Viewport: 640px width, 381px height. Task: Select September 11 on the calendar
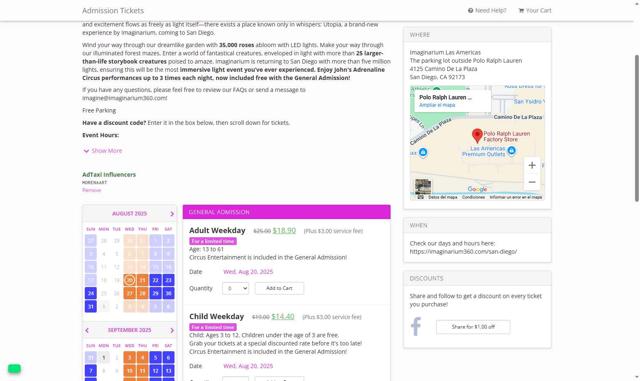(x=142, y=370)
